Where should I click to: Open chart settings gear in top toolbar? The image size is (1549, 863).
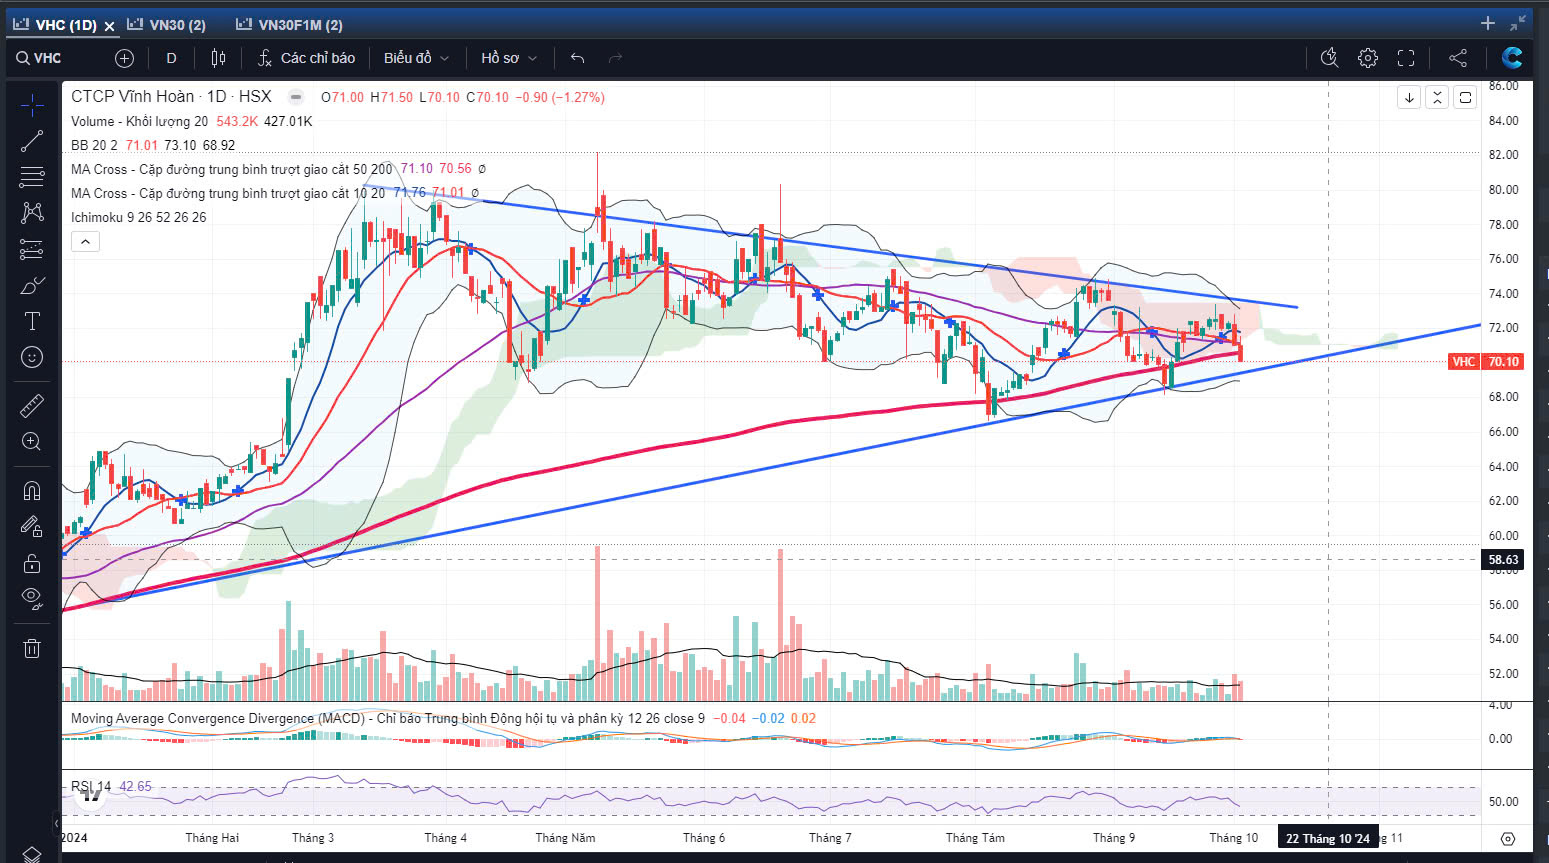pyautogui.click(x=1367, y=58)
